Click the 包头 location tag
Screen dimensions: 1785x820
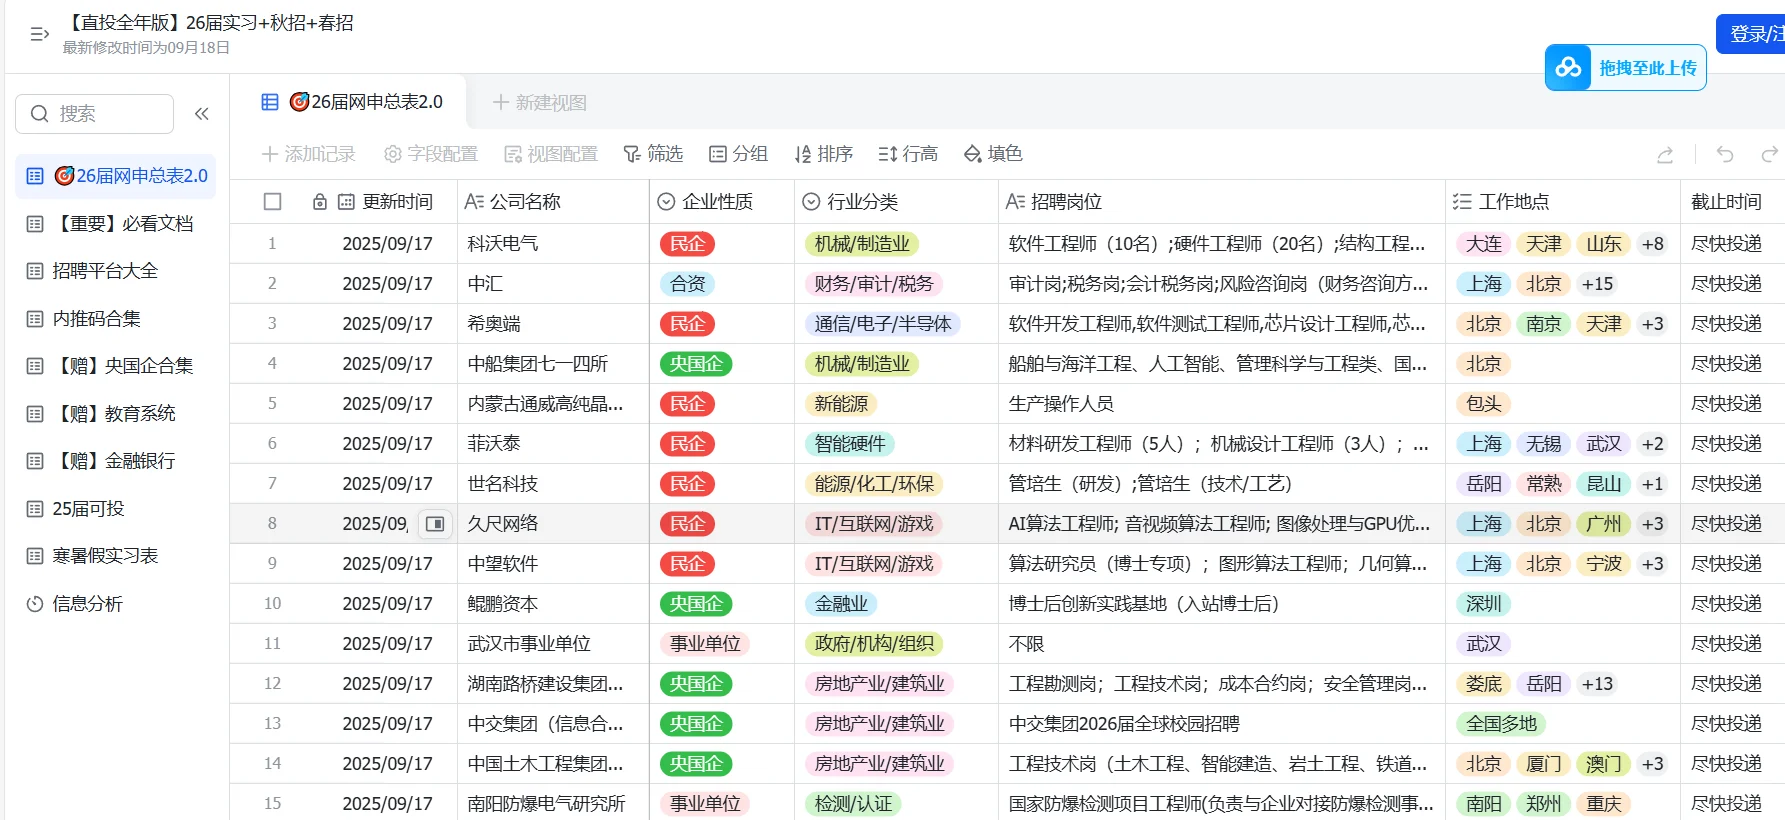[x=1484, y=404]
